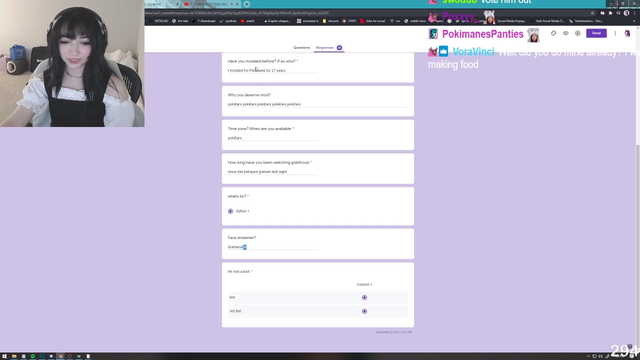Click the Google account avatar
This screenshot has height=360, width=640.
coord(627,33)
